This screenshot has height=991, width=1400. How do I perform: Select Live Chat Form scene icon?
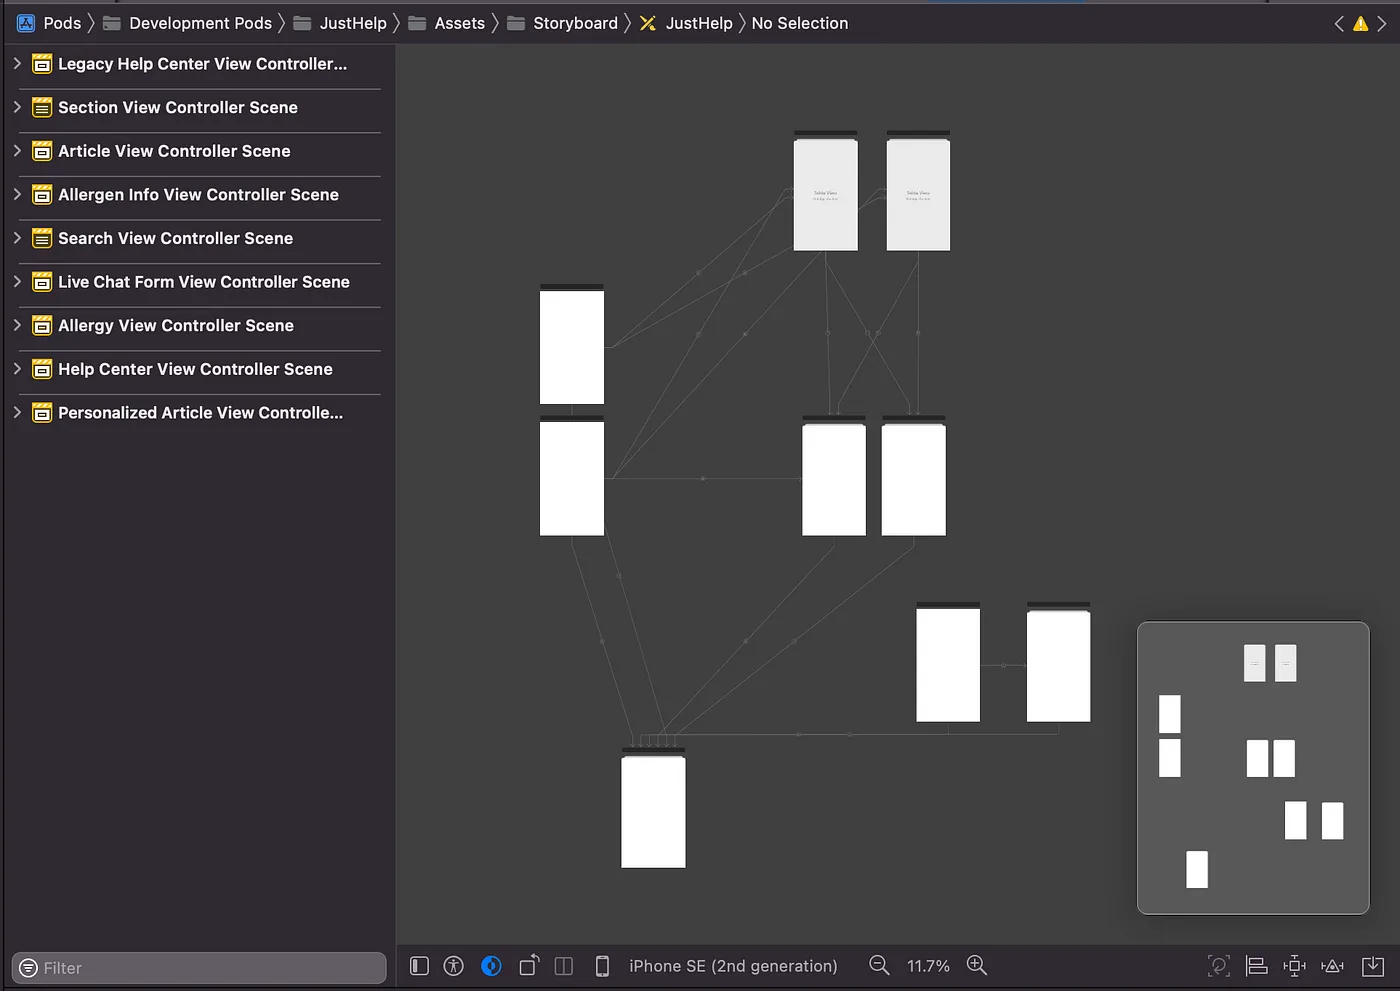point(42,282)
